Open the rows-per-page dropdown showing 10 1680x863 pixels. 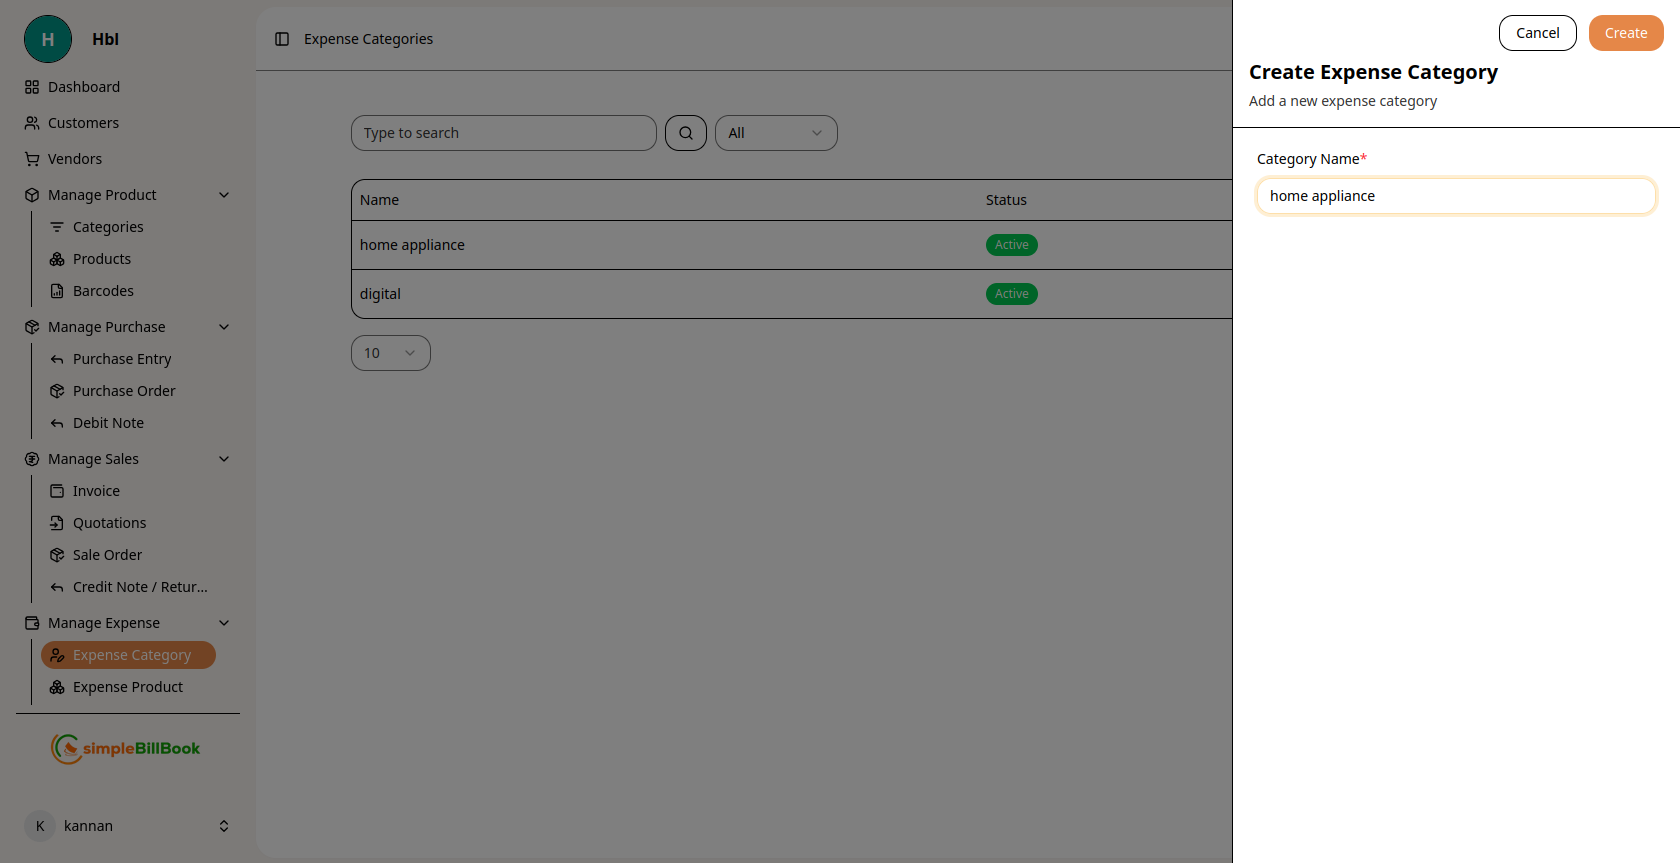tap(390, 353)
